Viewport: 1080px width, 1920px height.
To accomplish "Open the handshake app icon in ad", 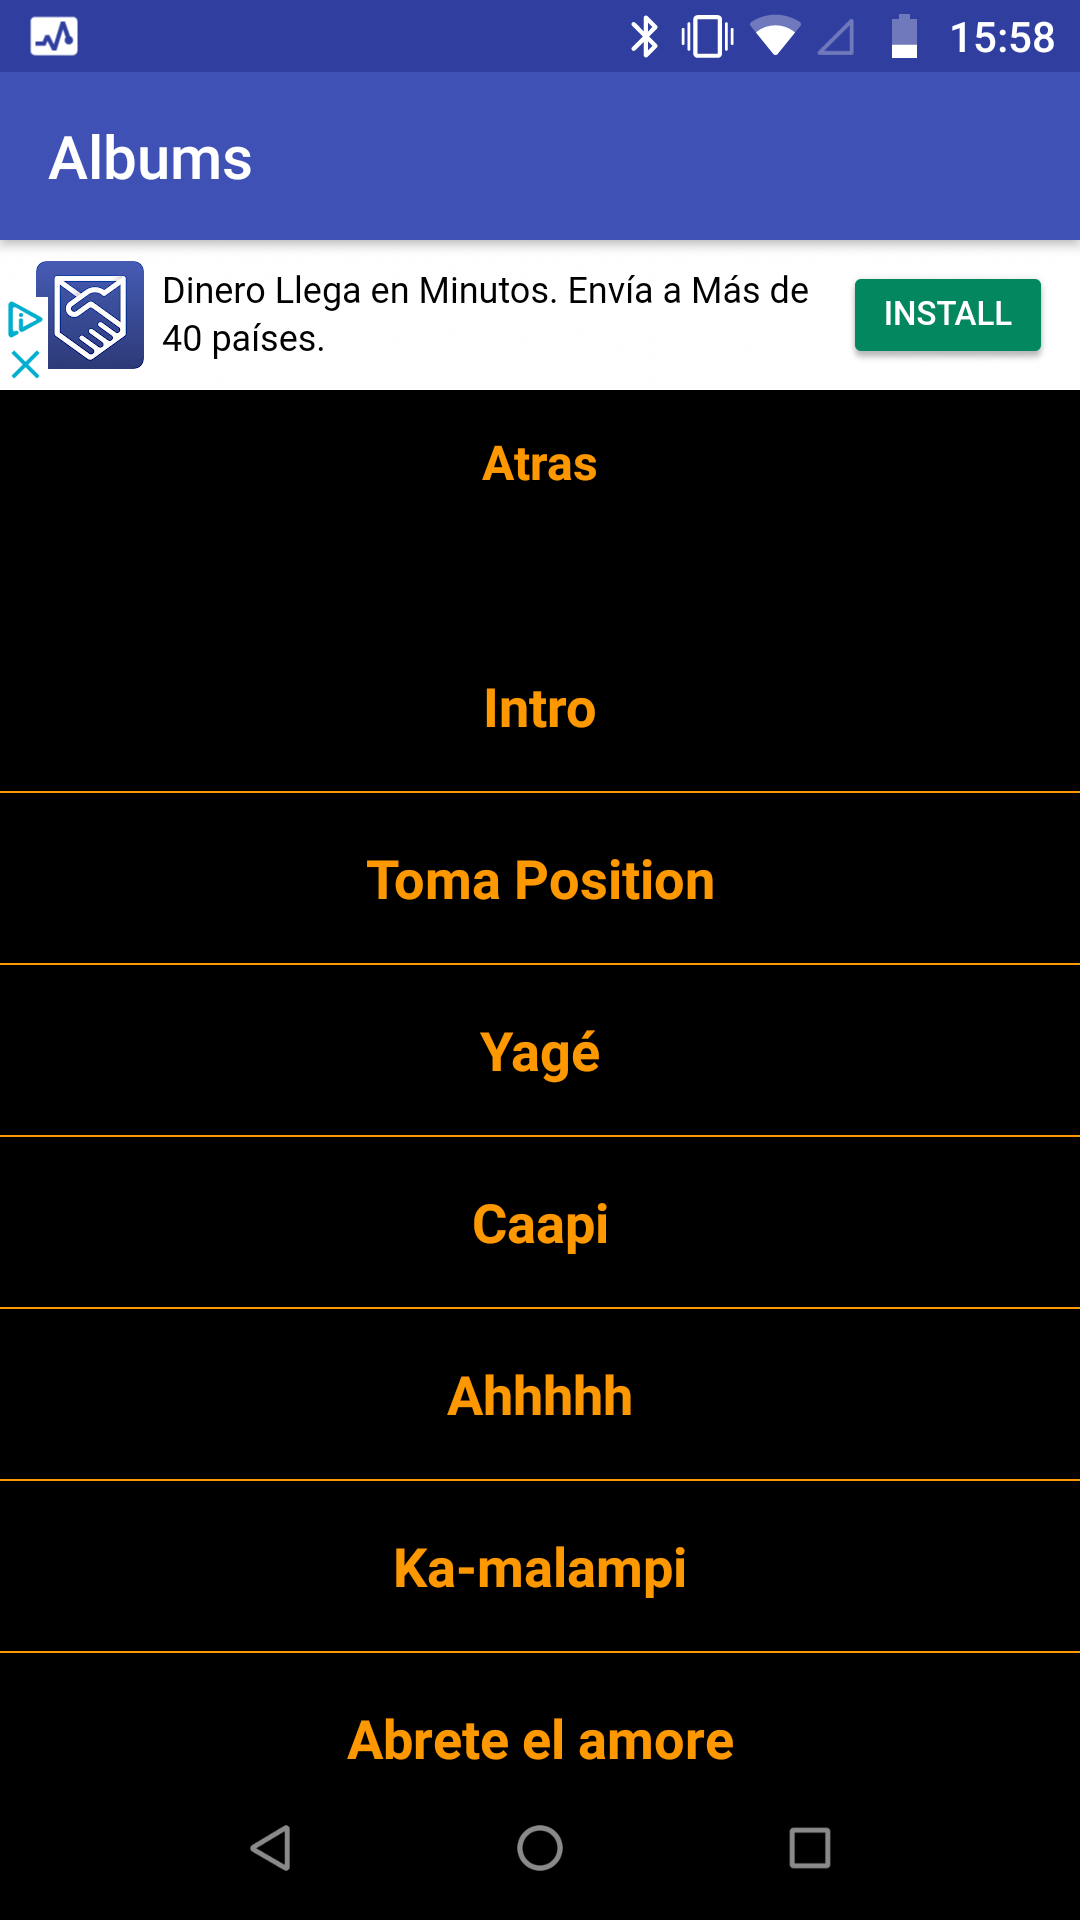I will point(90,315).
